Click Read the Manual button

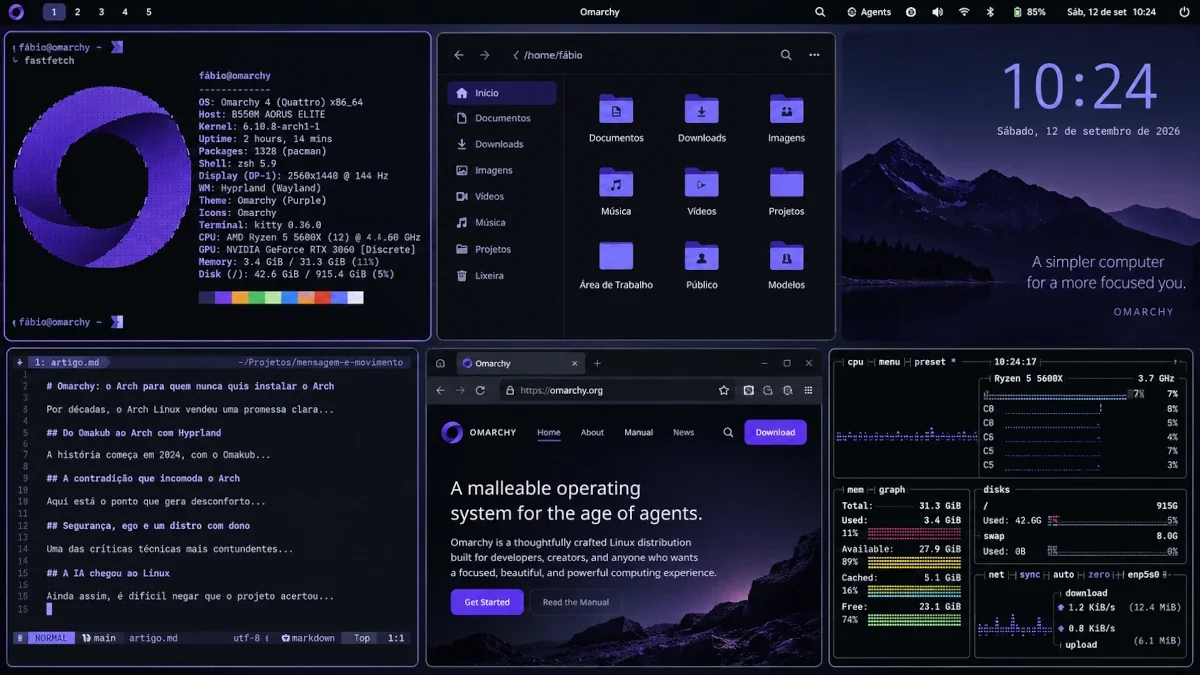[x=576, y=602]
